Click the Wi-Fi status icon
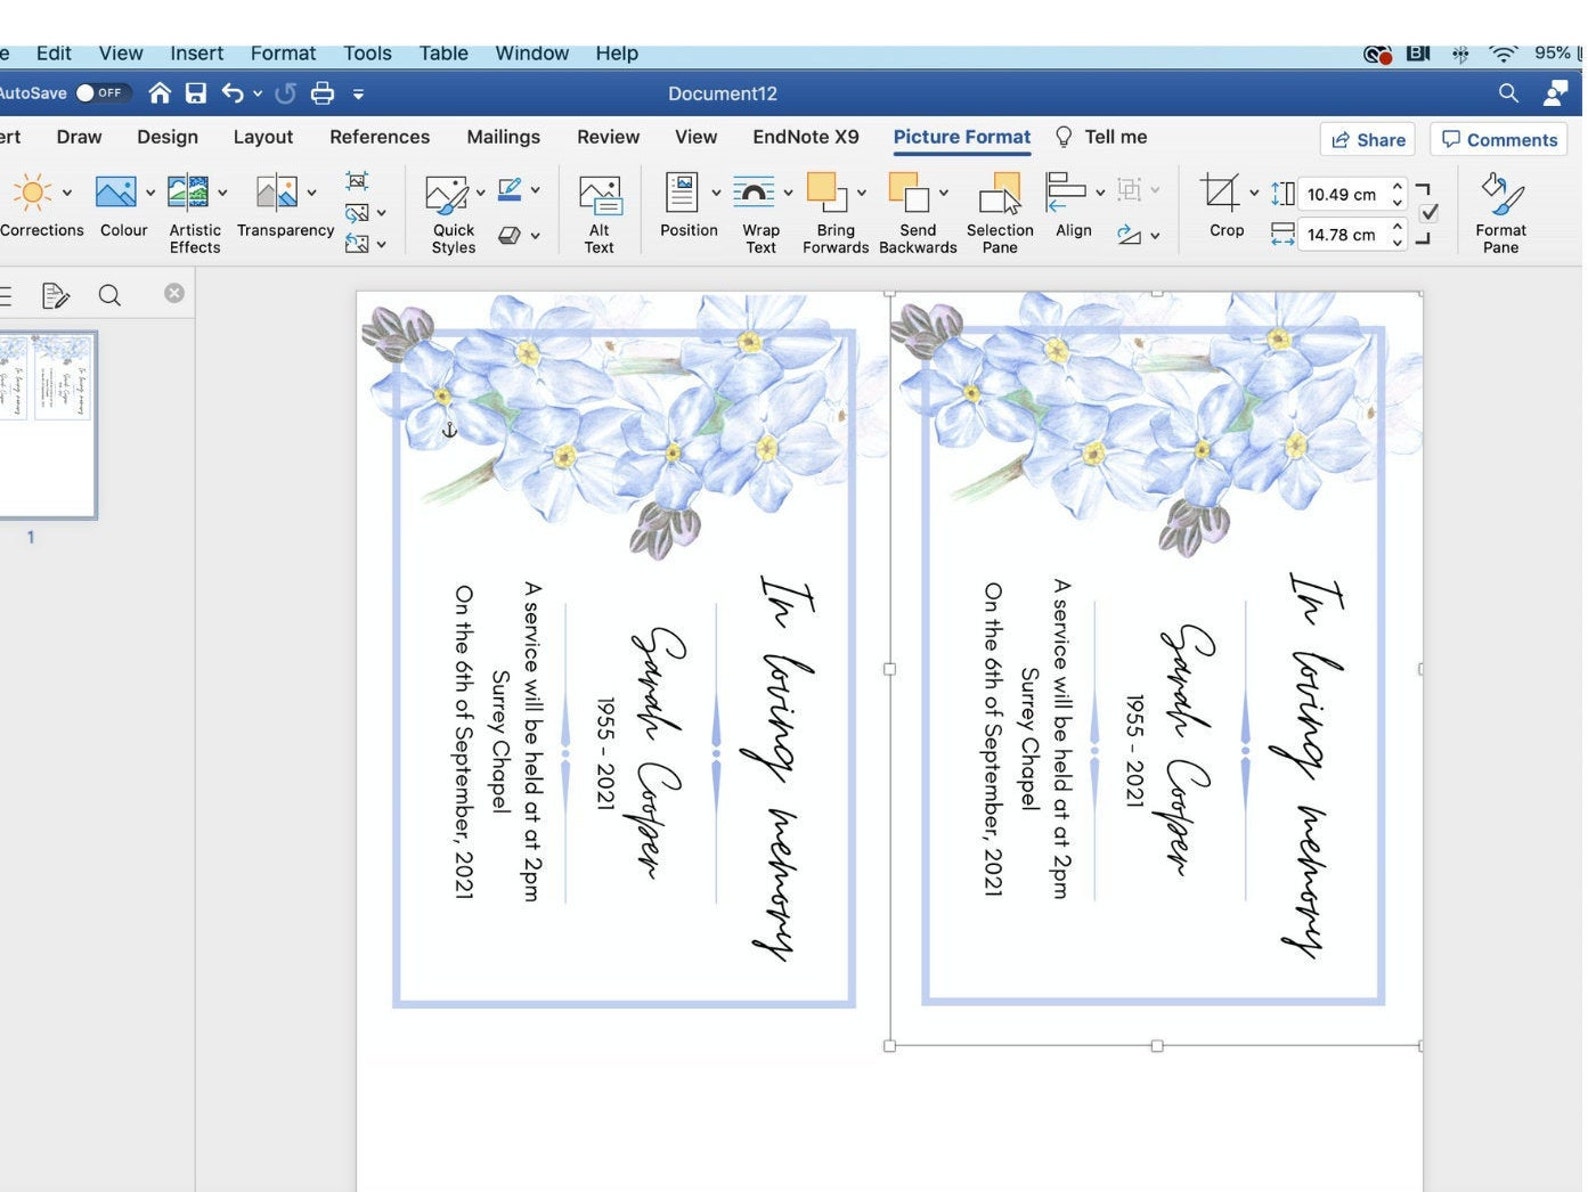 click(x=1502, y=53)
